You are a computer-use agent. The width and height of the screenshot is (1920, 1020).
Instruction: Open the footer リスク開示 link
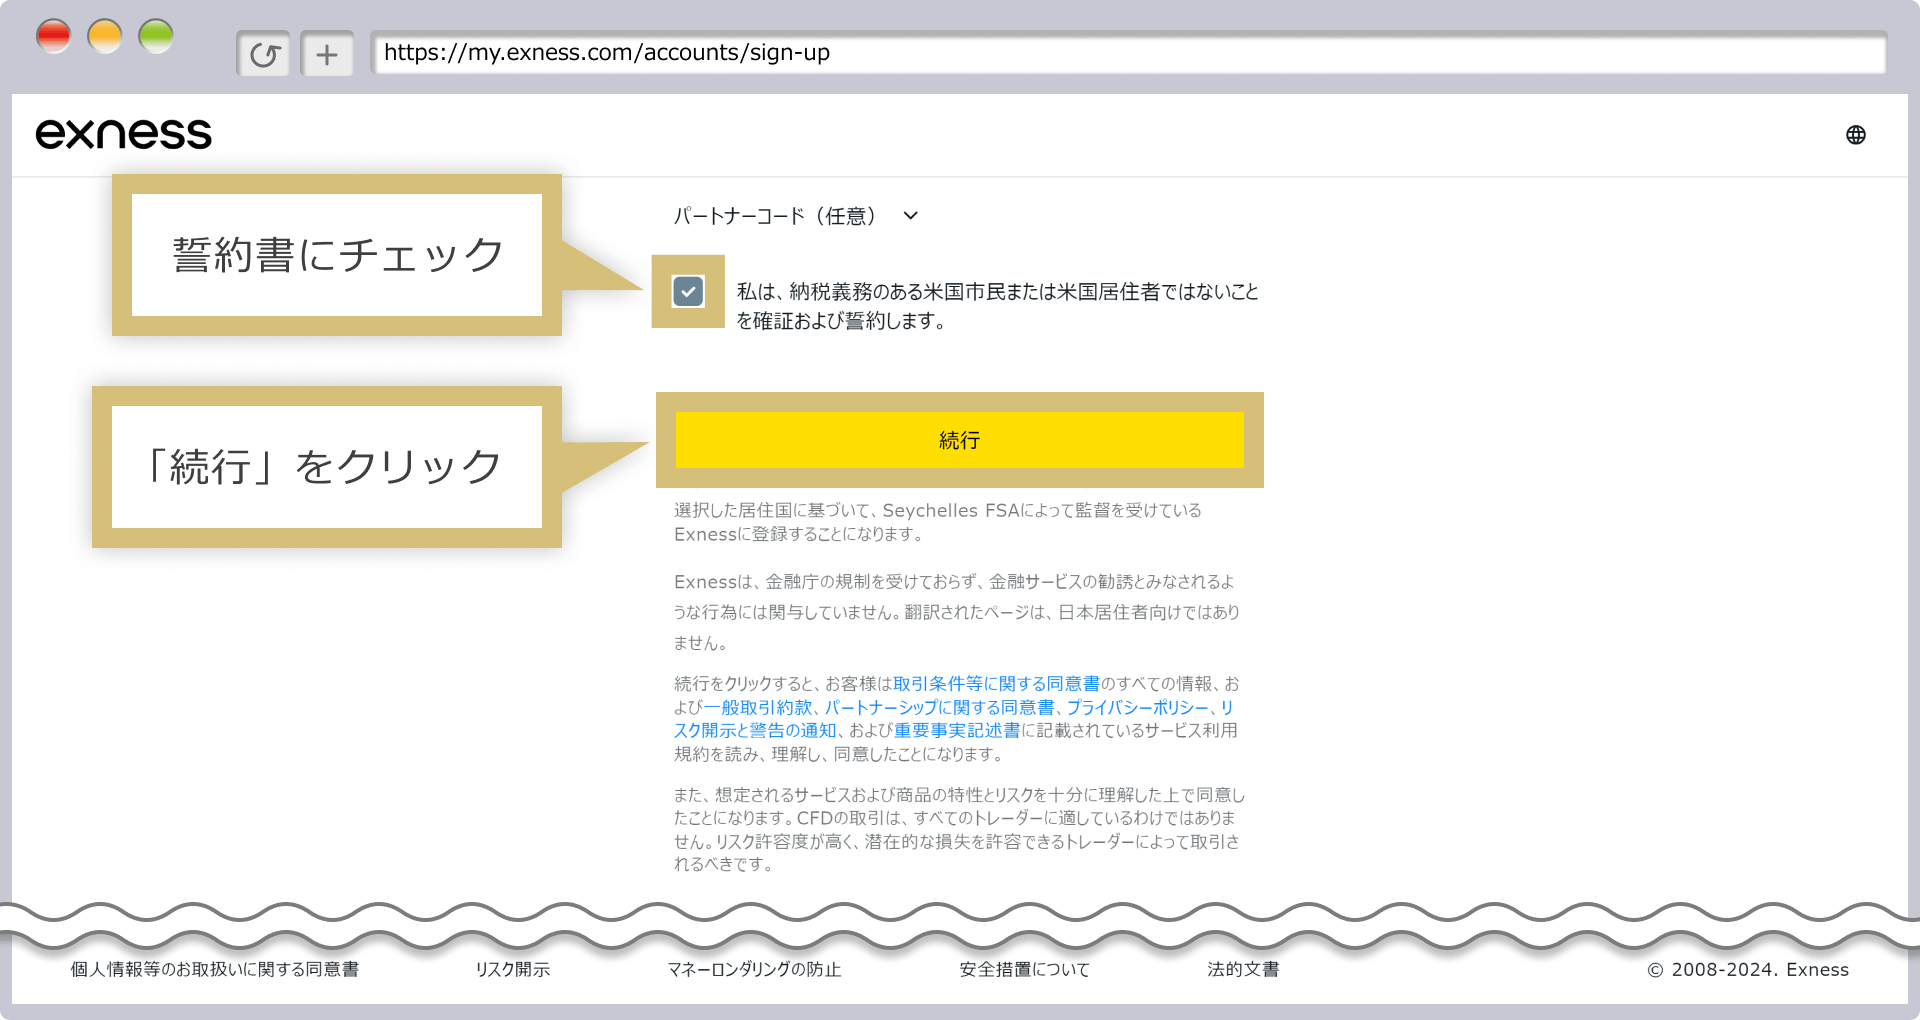[513, 969]
